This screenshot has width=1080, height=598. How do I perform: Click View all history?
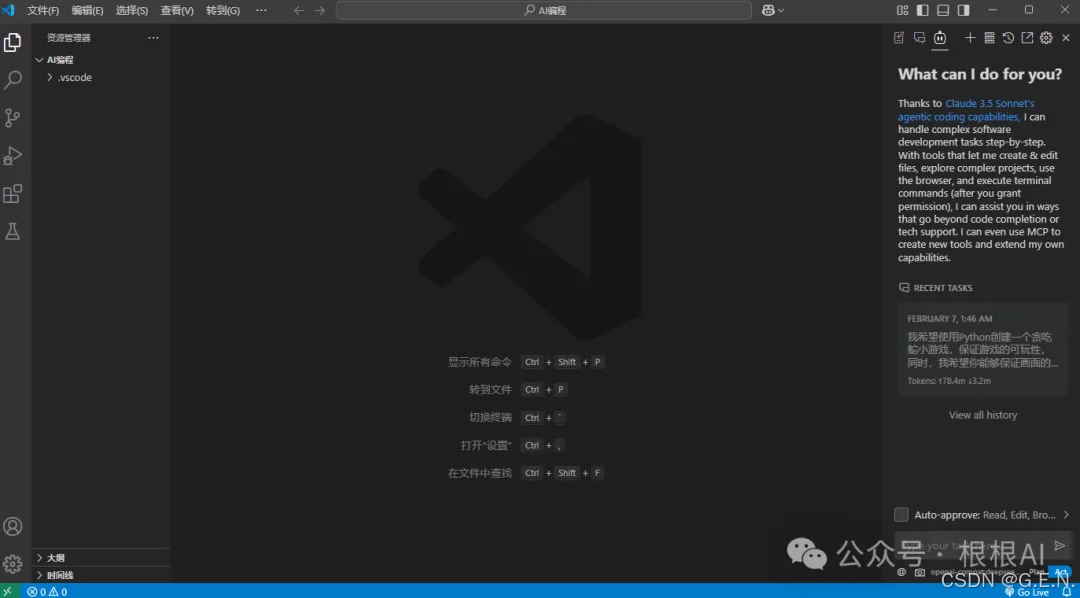tap(983, 415)
